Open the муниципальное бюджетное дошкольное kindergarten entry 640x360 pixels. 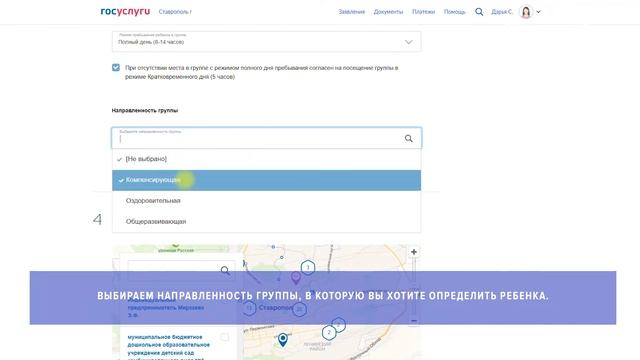169,348
